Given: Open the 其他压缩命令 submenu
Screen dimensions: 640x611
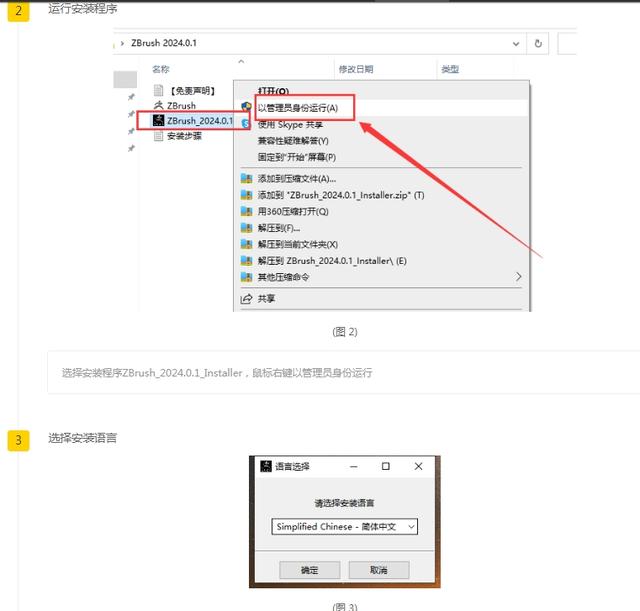Looking at the screenshot, I should (283, 277).
